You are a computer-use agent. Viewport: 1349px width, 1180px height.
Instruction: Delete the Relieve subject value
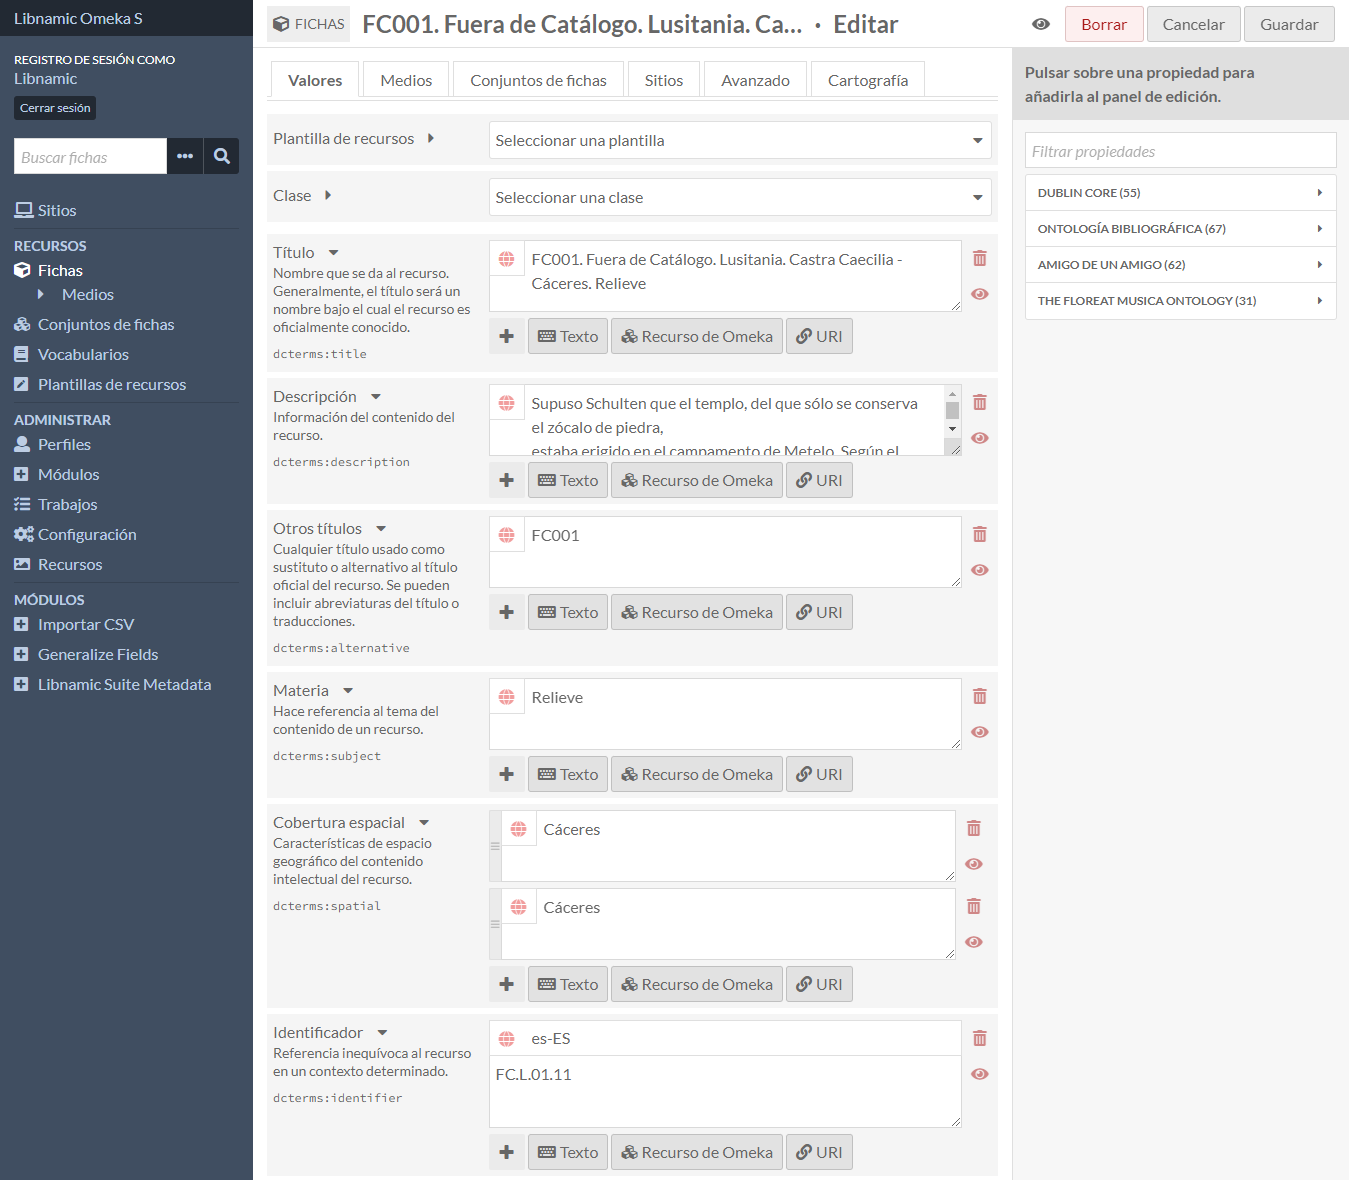tap(980, 696)
